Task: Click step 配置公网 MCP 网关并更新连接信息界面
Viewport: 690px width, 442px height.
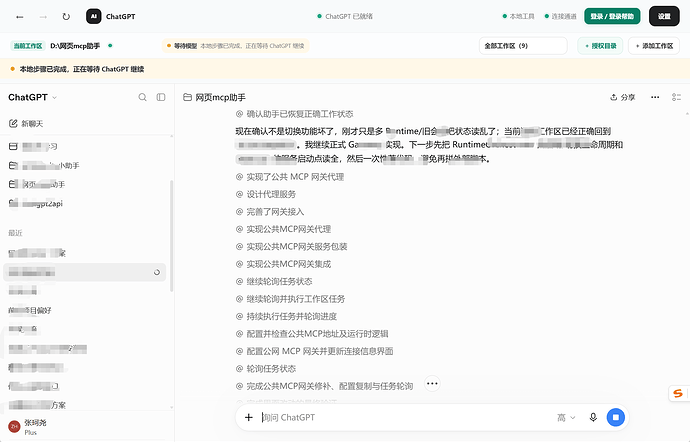Action: pos(314,351)
